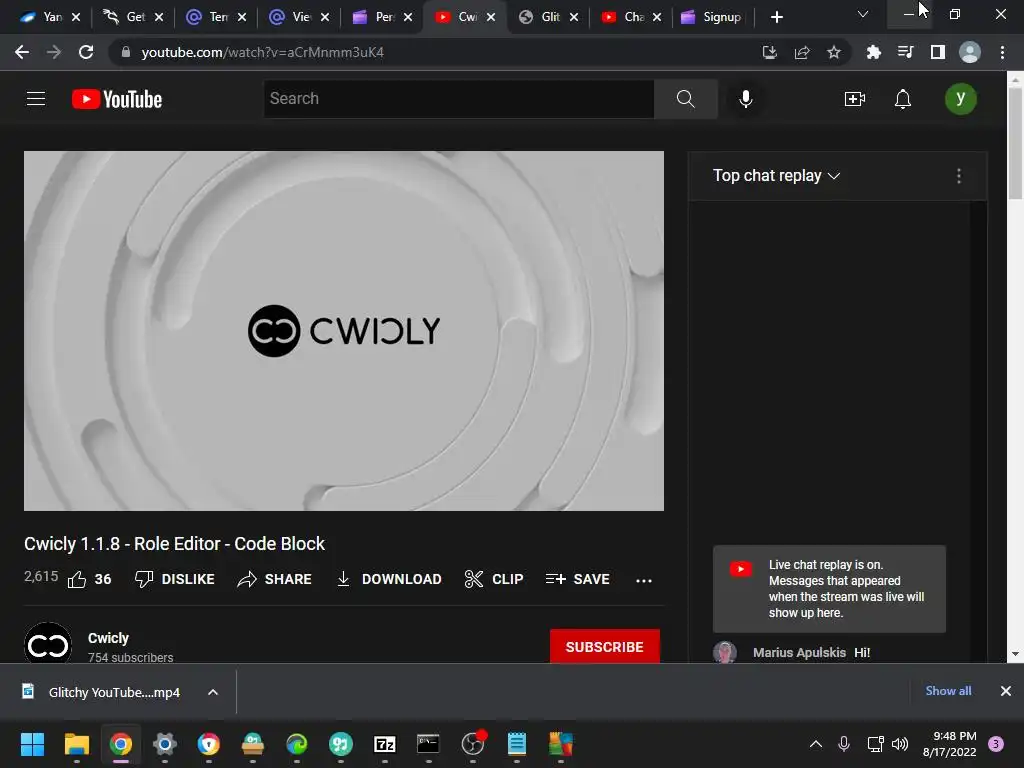View site information lock icon
The image size is (1024, 768).
[x=126, y=52]
